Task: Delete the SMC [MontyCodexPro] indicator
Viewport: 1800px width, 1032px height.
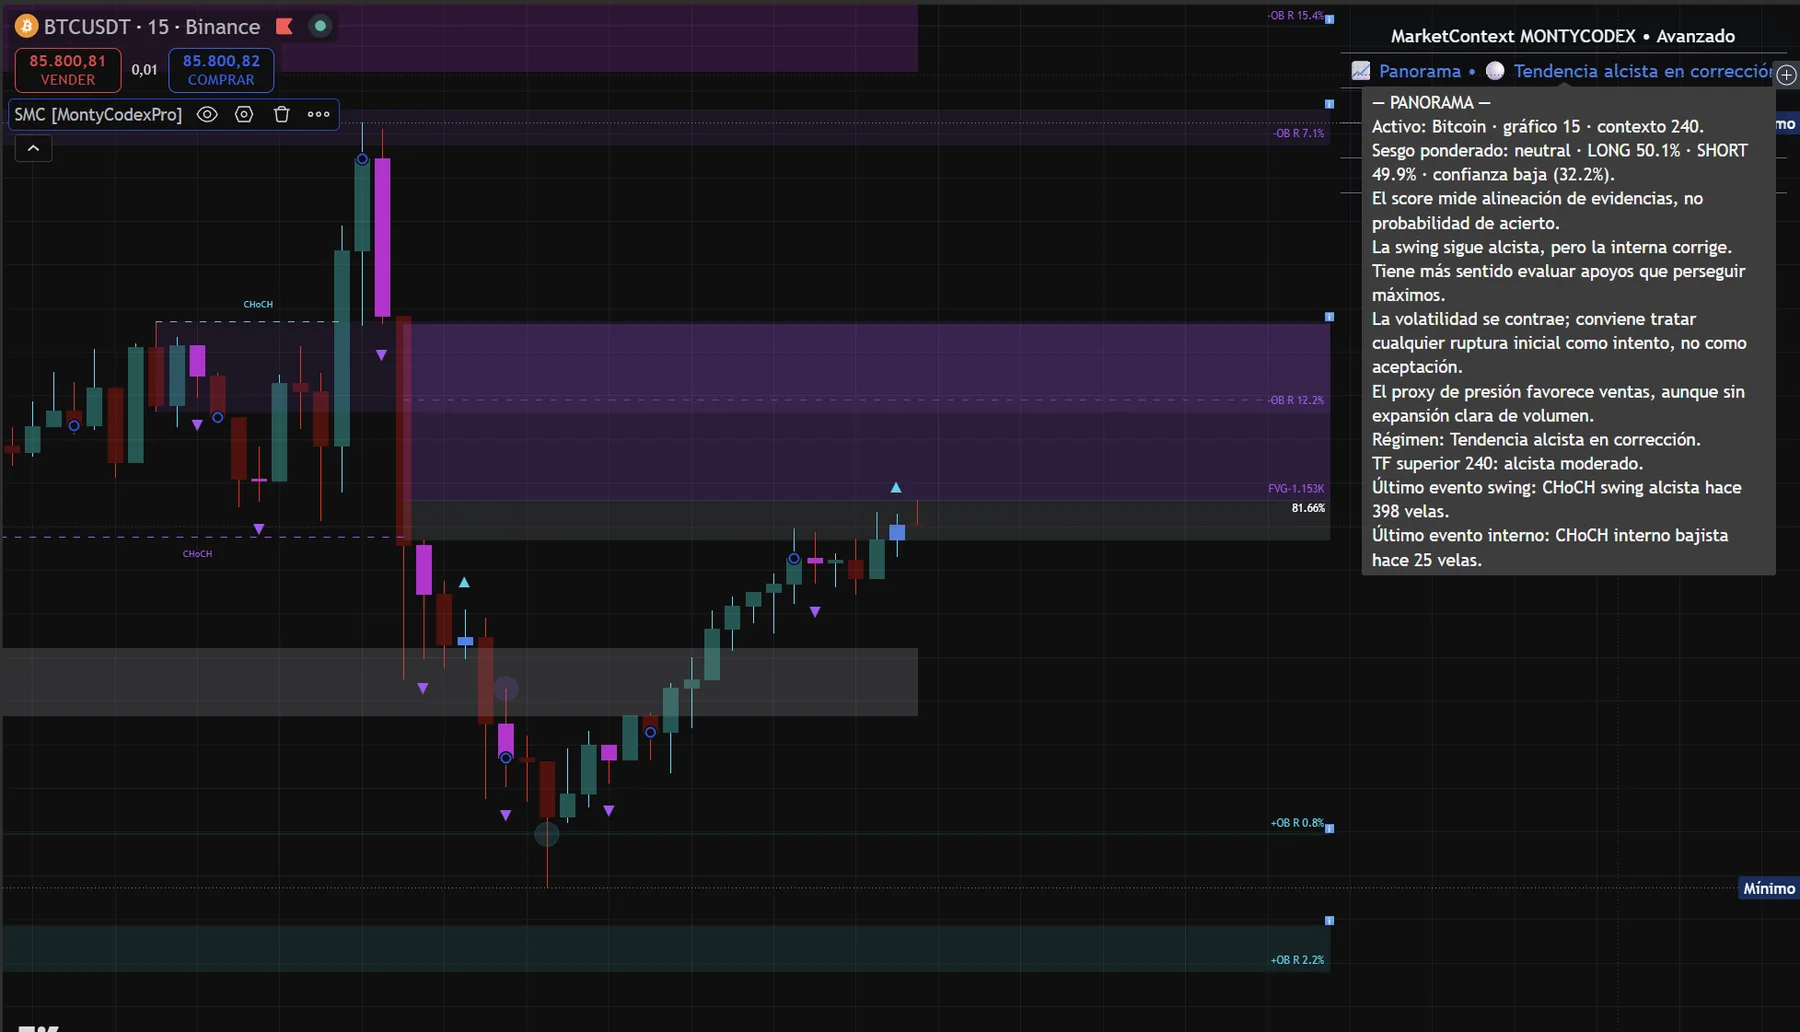Action: 281,114
